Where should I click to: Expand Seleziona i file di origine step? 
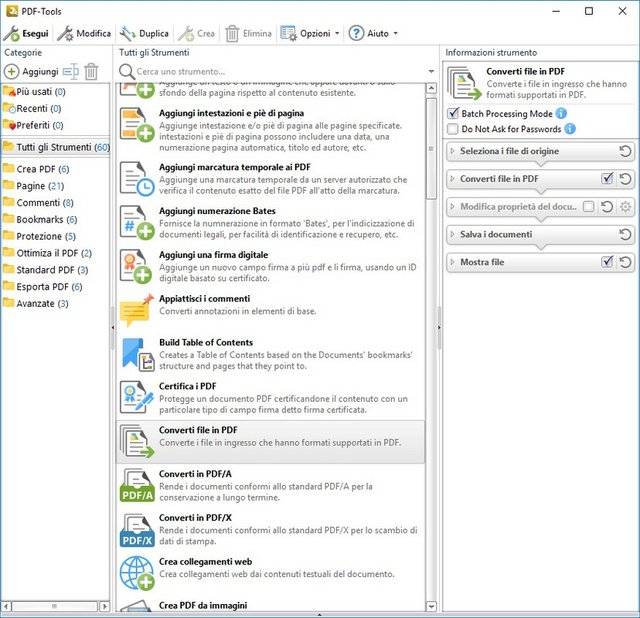click(452, 151)
